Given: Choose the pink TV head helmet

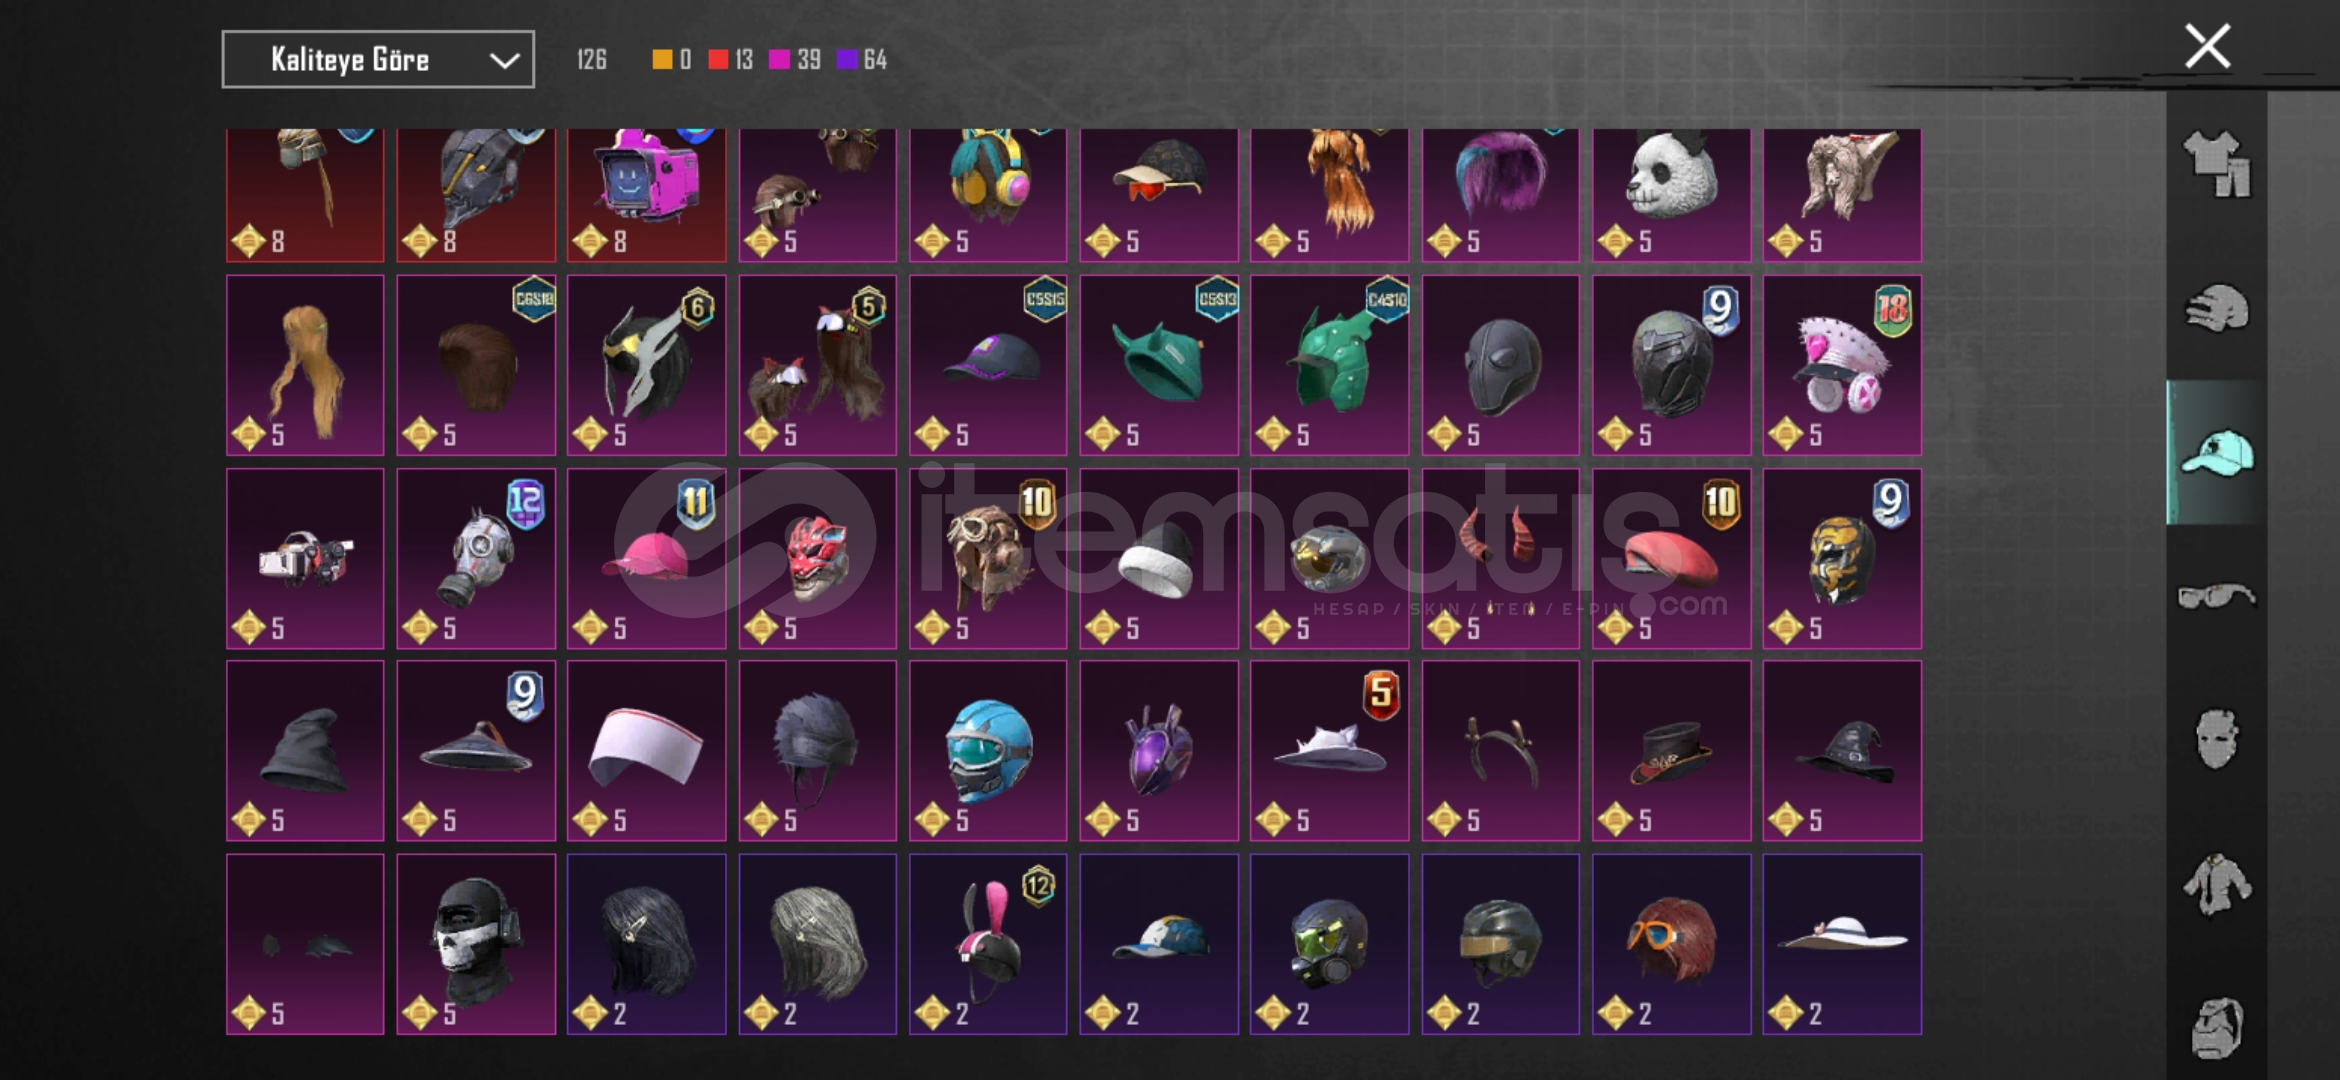Looking at the screenshot, I should [647, 195].
